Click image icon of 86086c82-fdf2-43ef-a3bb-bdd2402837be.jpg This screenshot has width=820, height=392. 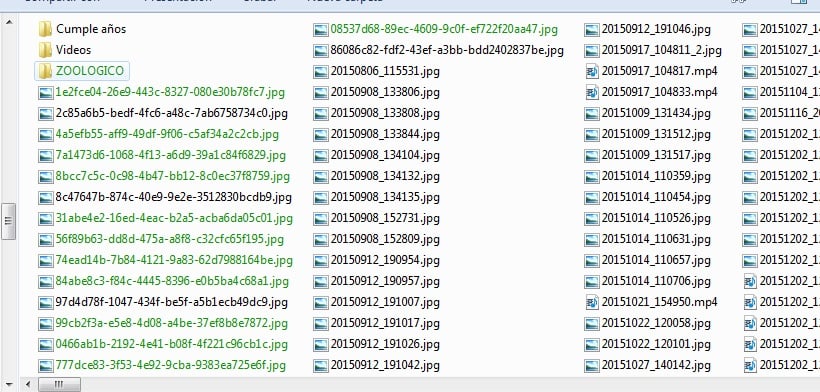click(x=321, y=51)
